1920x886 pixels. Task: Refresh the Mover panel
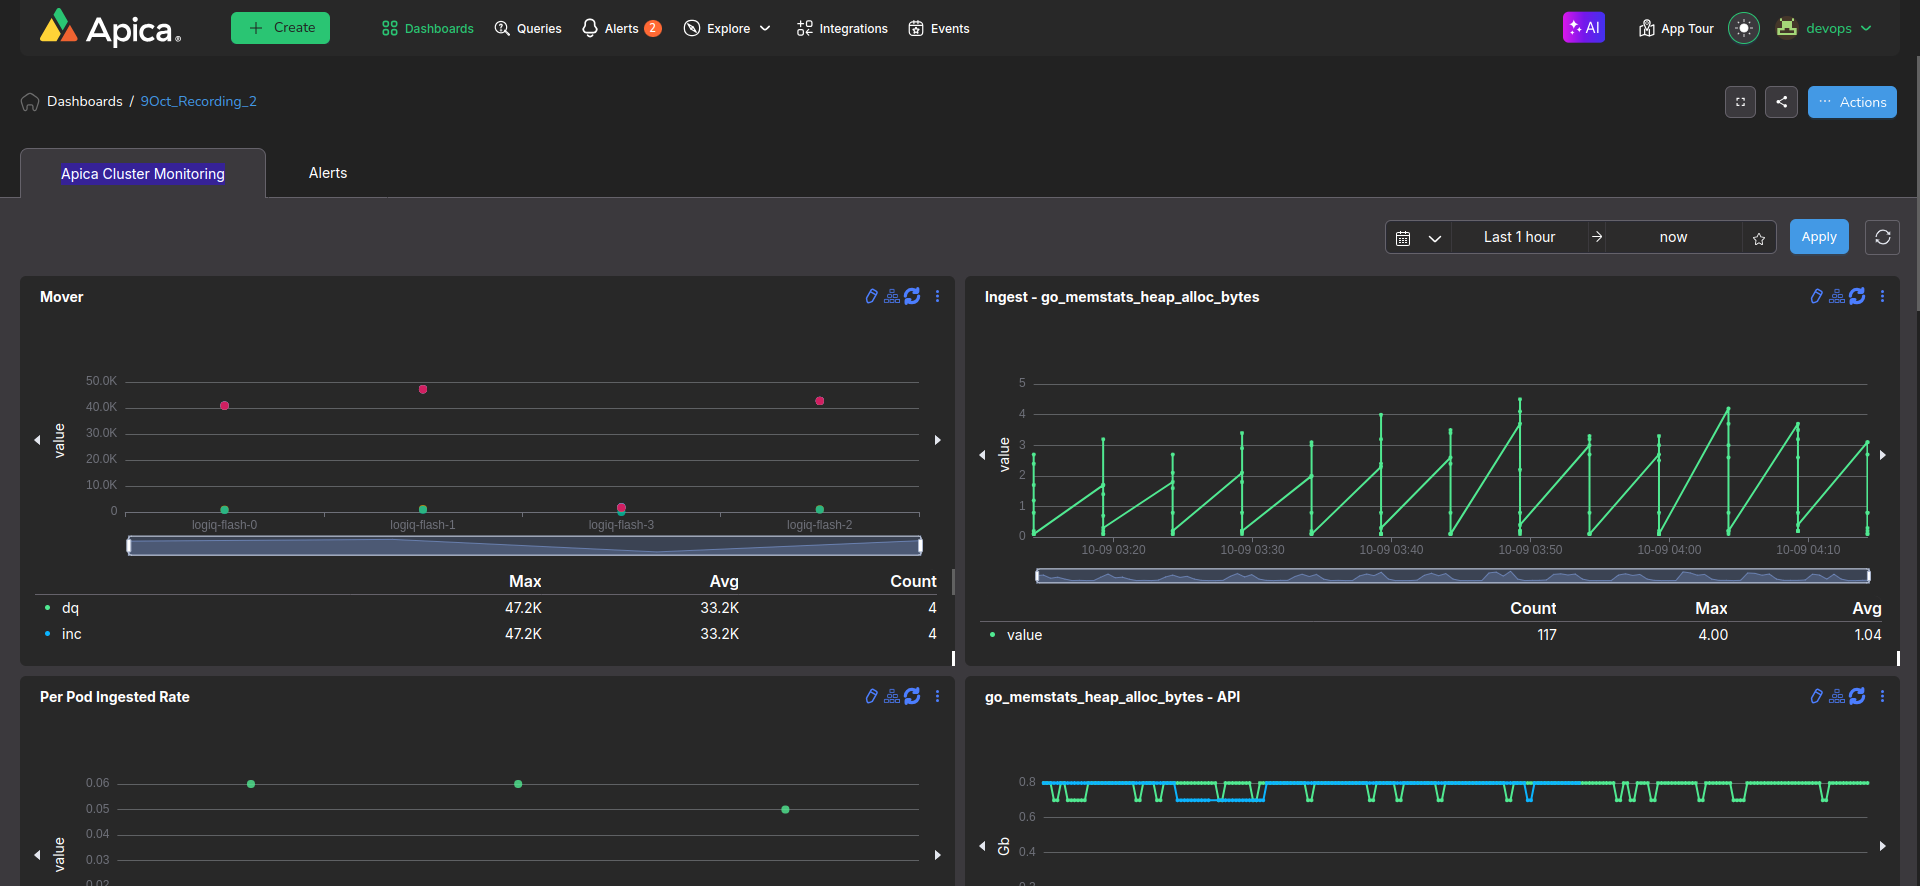[912, 297]
